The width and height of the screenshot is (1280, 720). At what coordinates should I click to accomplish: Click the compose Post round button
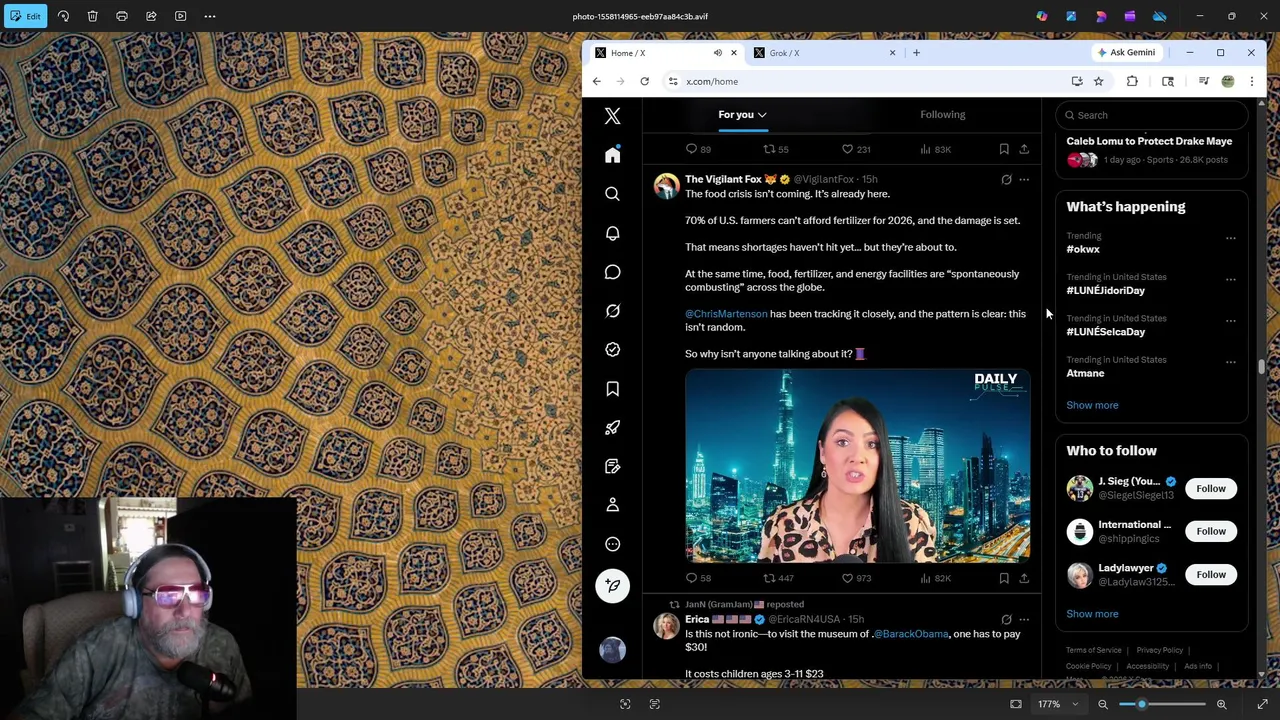pos(613,586)
